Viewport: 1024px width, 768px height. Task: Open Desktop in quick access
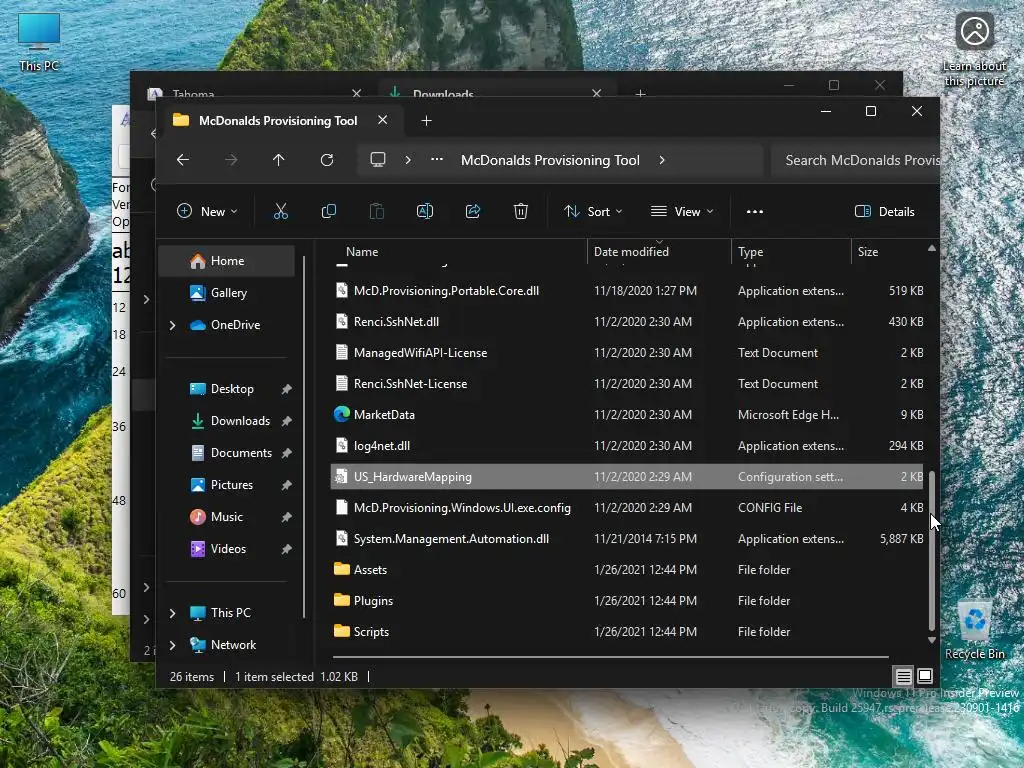pos(232,389)
